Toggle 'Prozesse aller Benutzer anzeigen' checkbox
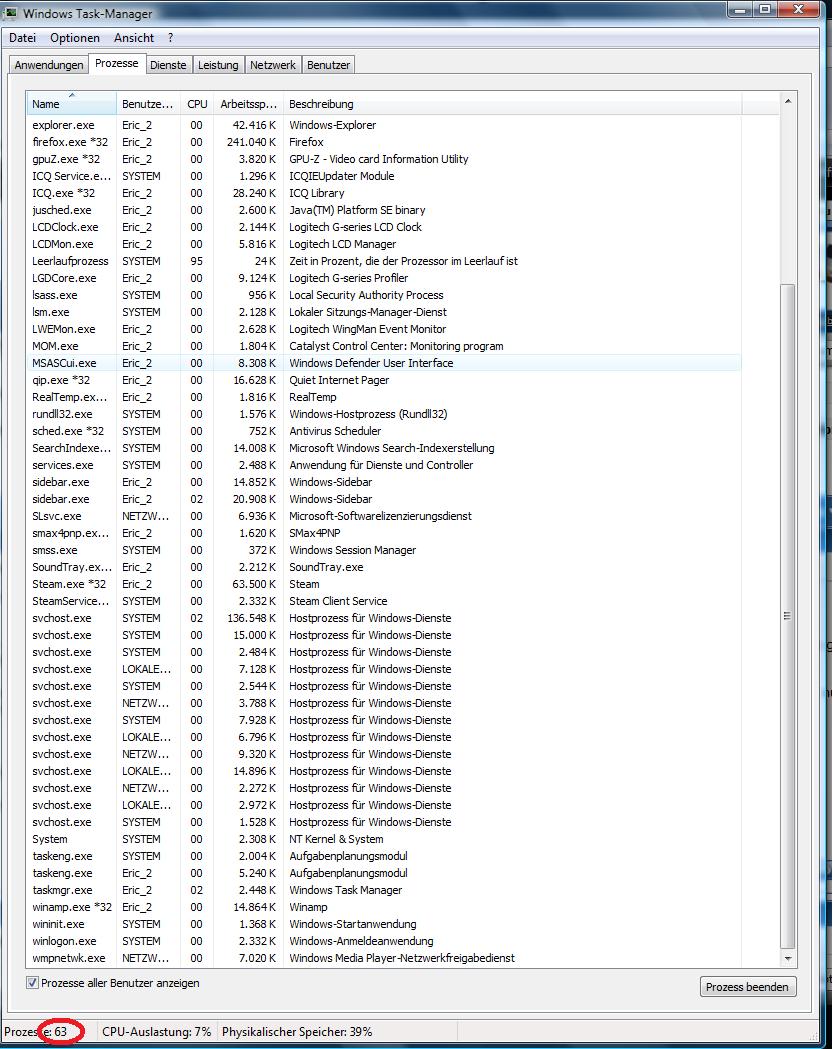The image size is (840, 1049). (x=31, y=983)
